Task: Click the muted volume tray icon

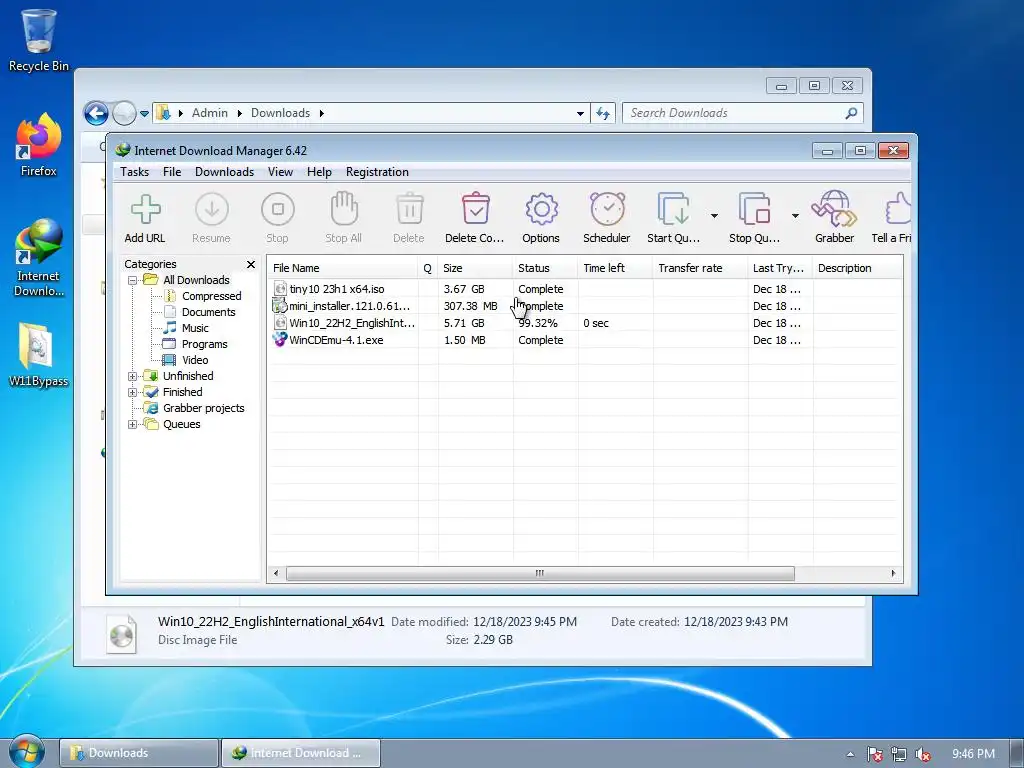Action: (923, 754)
